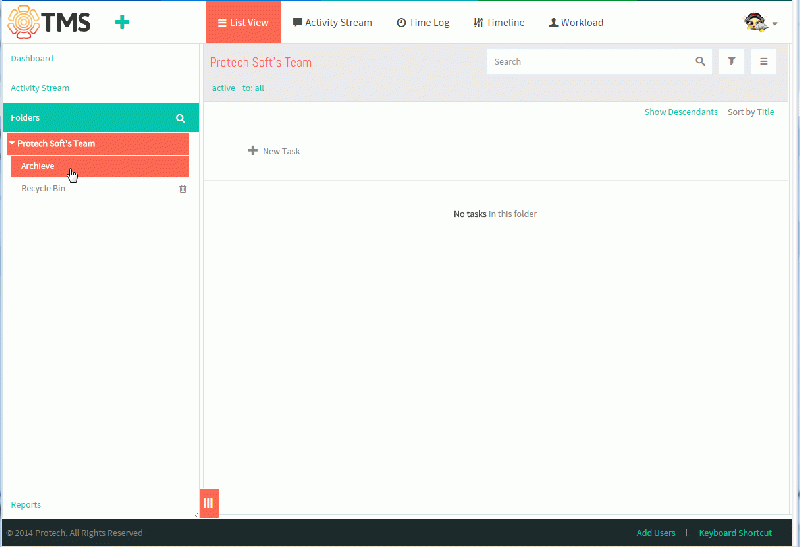The height and width of the screenshot is (547, 800).
Task: Go to Dashboard in sidebar
Action: click(32, 58)
